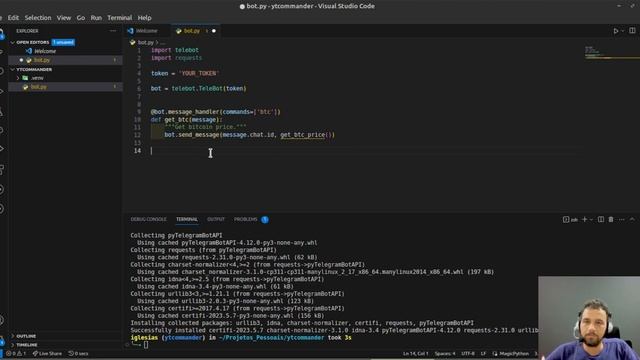The width and height of the screenshot is (640, 360).
Task: Expand the Outline section
Action: 26,336
